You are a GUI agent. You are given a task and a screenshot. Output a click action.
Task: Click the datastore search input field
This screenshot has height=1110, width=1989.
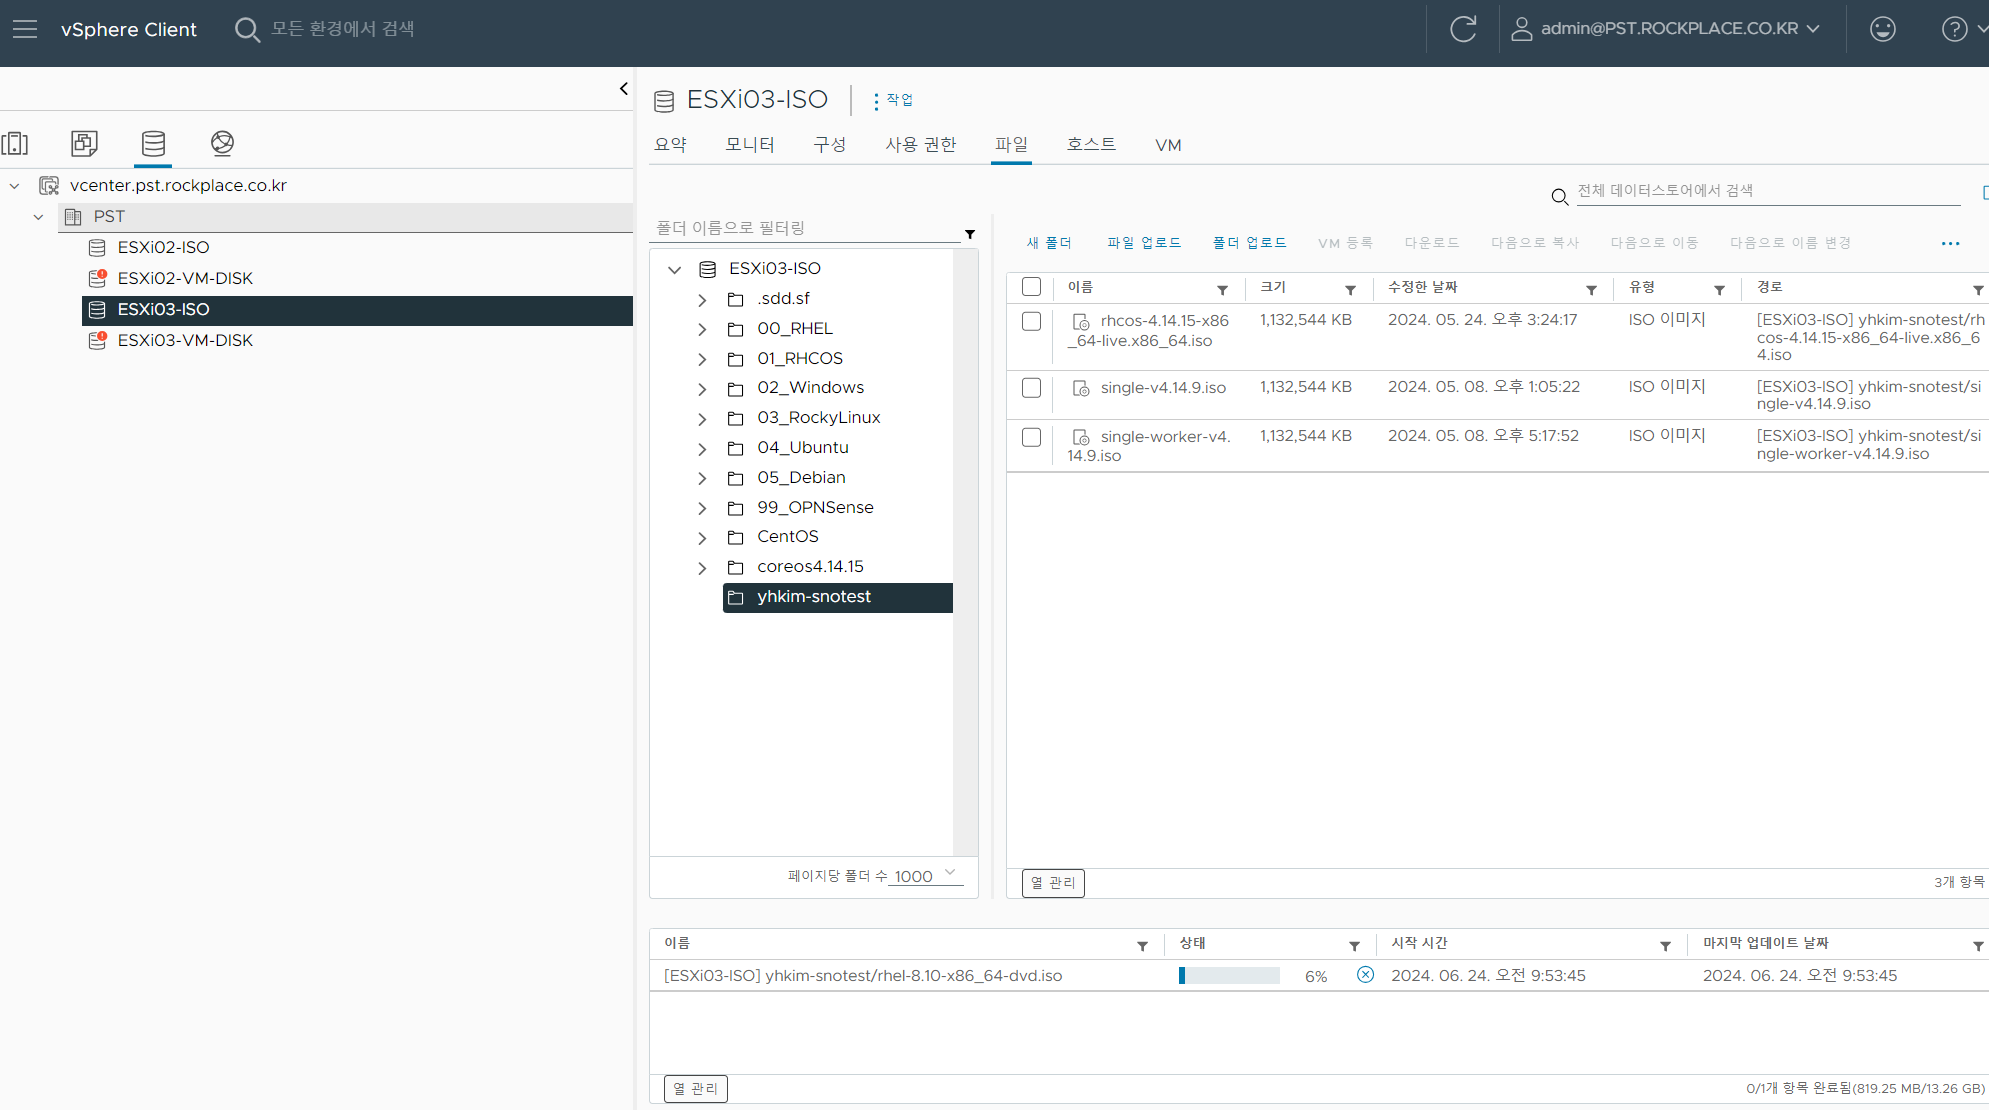point(1766,191)
